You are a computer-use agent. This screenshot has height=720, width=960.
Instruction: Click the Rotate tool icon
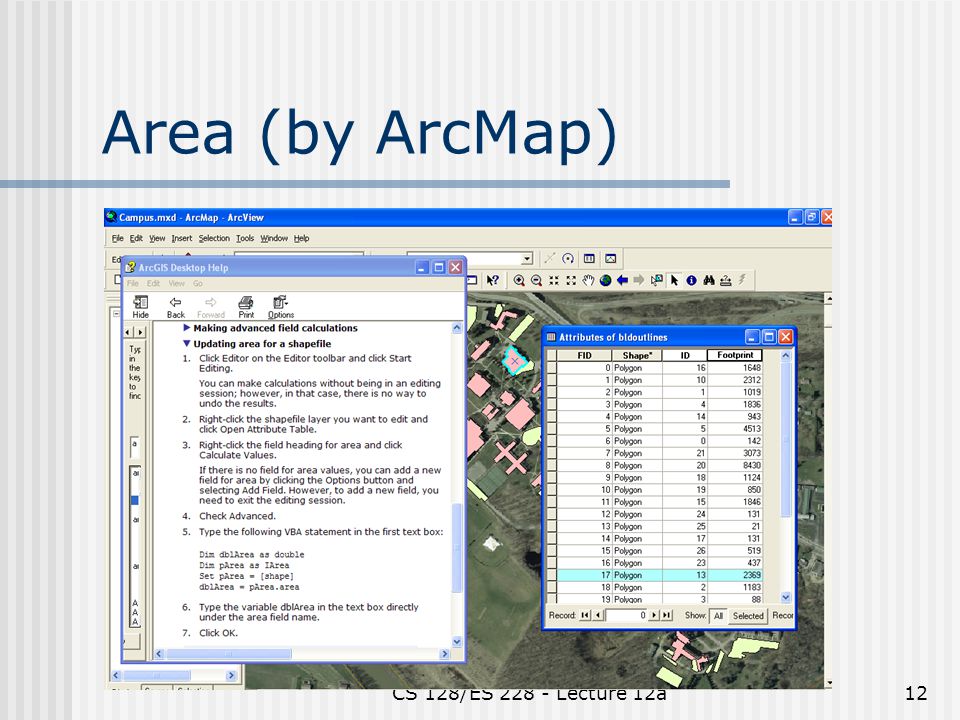(x=568, y=258)
